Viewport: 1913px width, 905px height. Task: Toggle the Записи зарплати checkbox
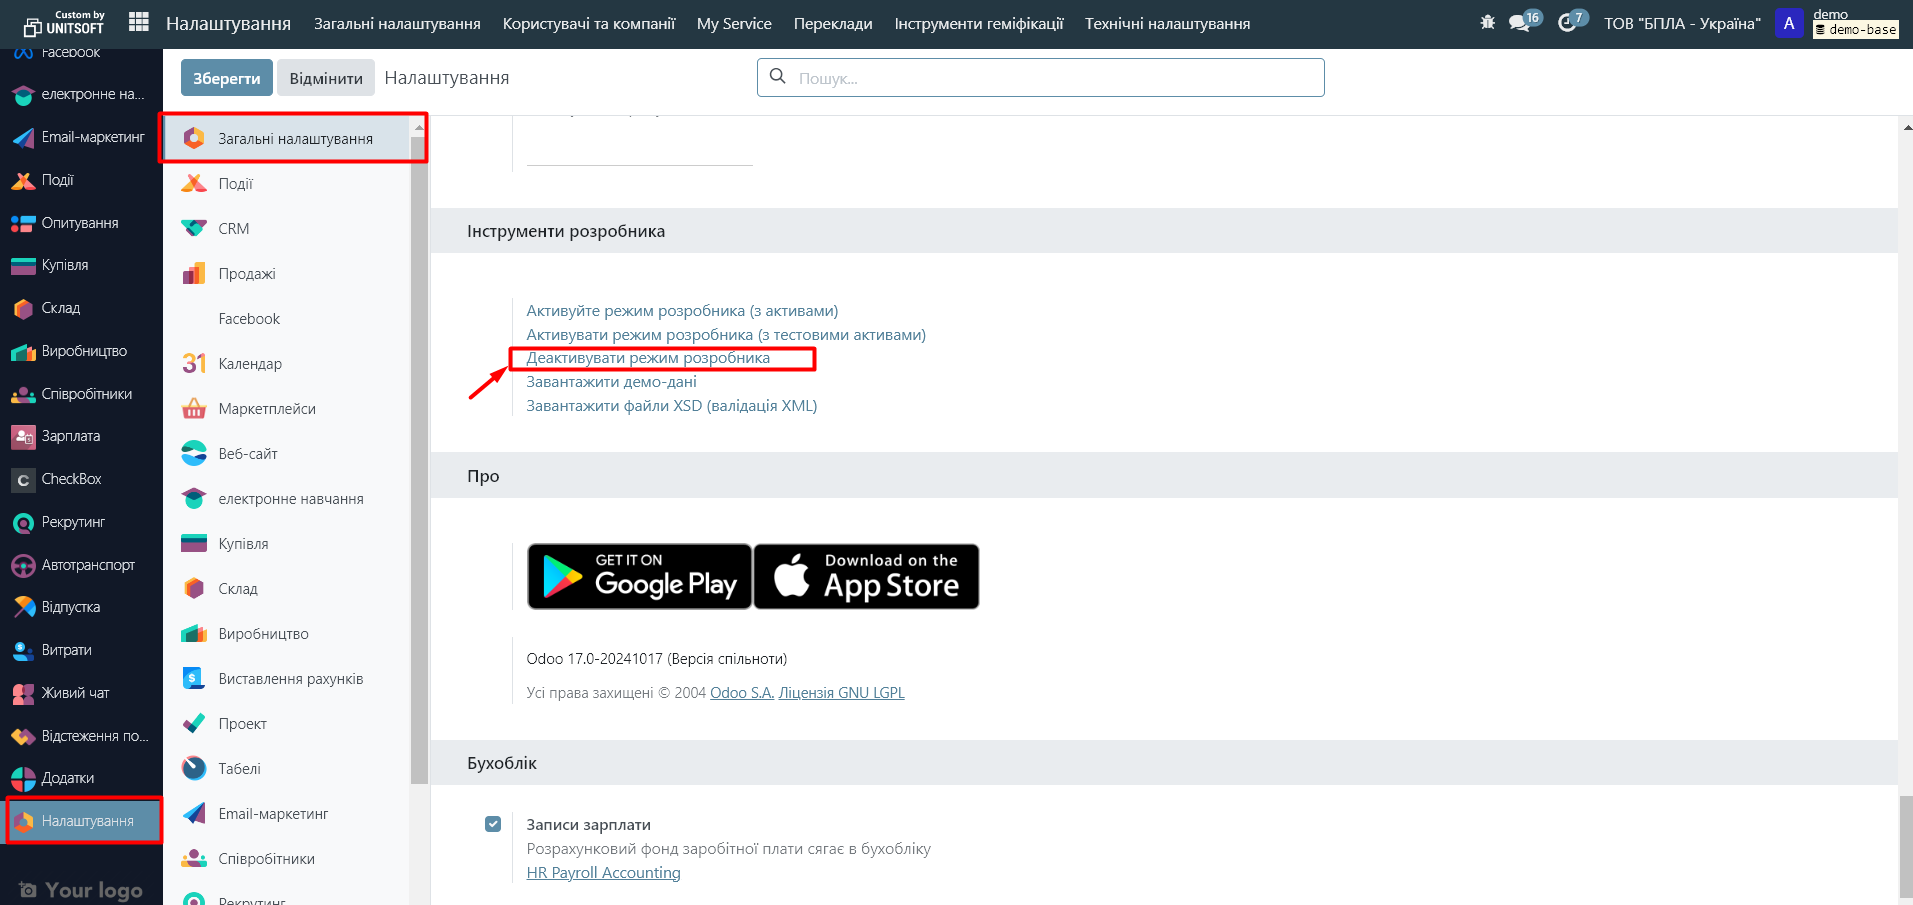click(493, 824)
